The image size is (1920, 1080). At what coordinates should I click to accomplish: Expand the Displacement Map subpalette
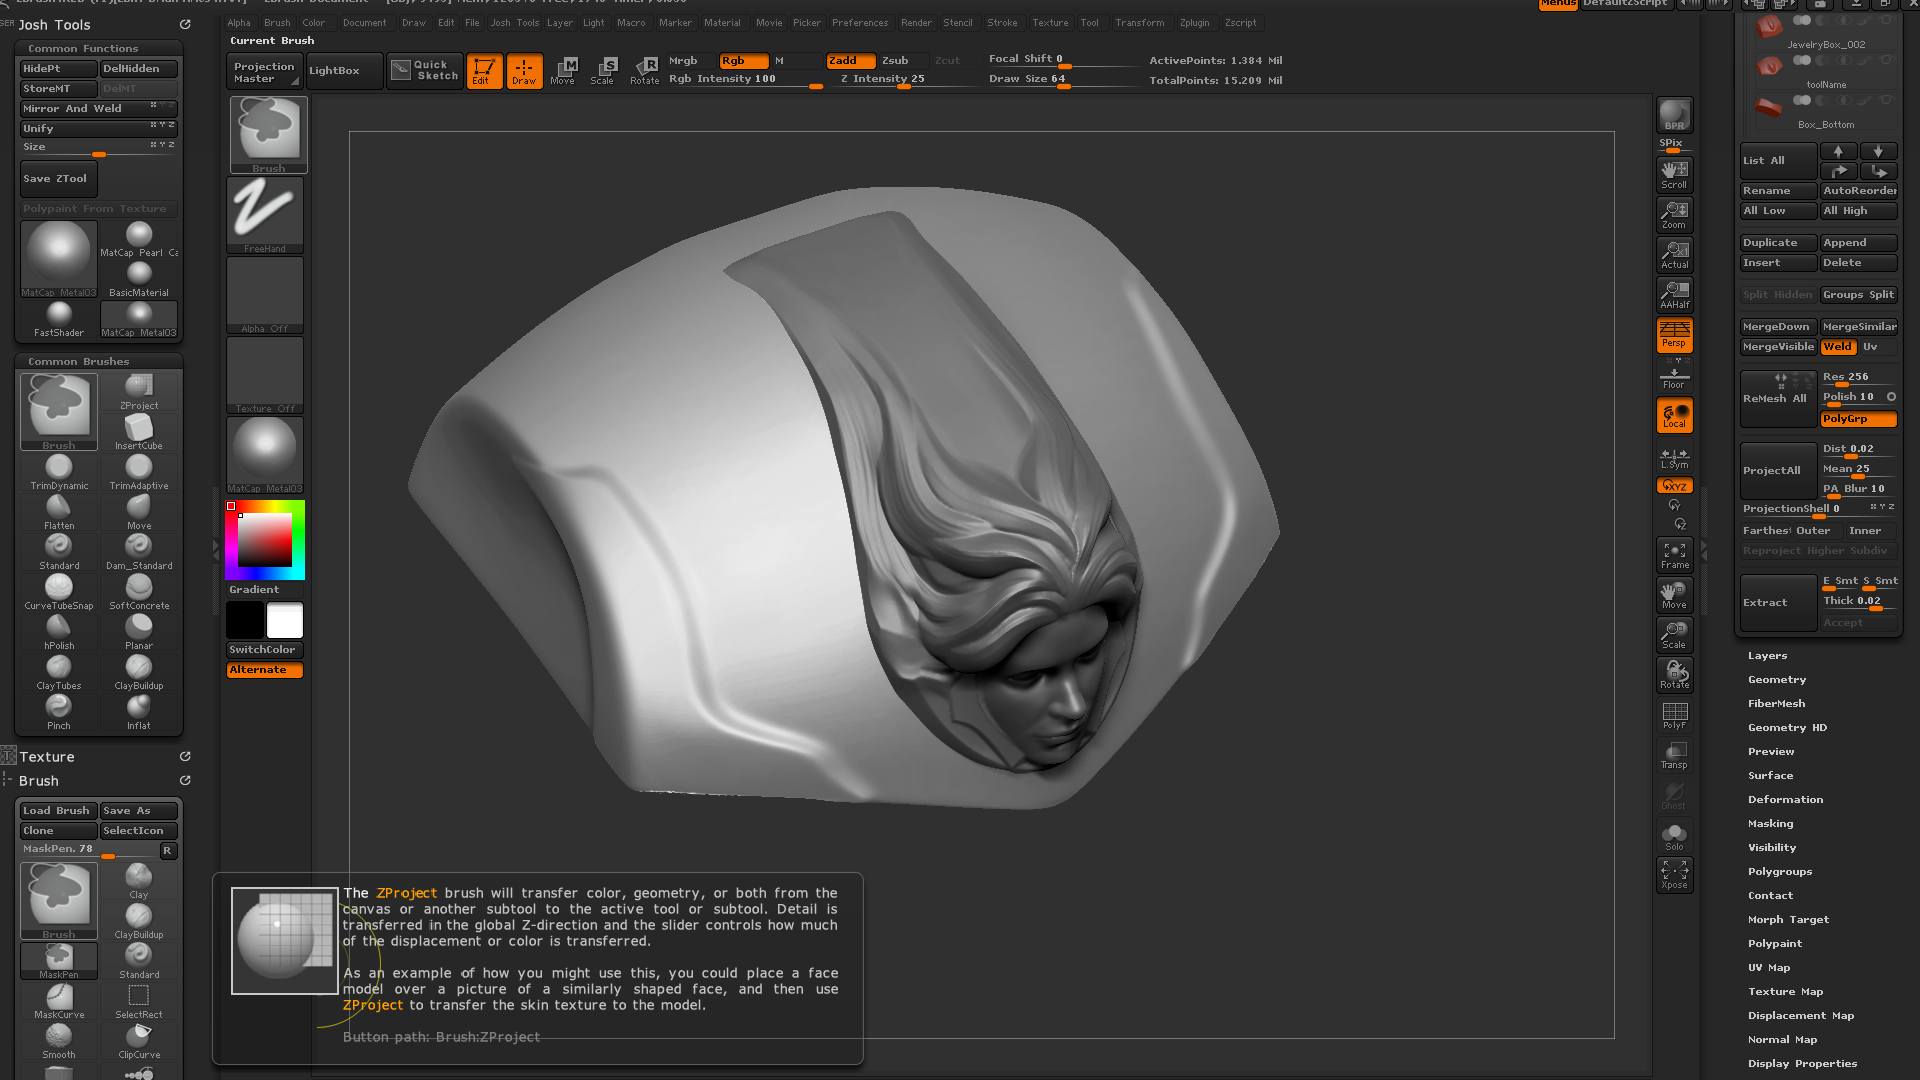tap(1800, 1016)
